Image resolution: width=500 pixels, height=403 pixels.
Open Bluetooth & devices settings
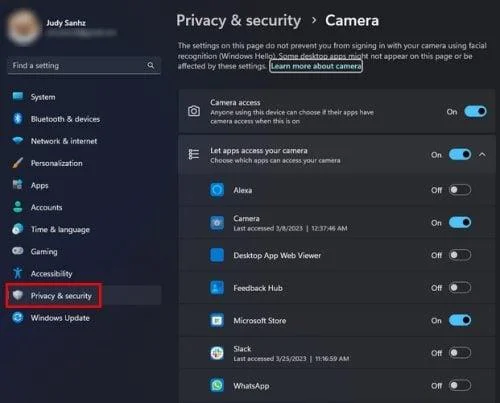[85, 119]
